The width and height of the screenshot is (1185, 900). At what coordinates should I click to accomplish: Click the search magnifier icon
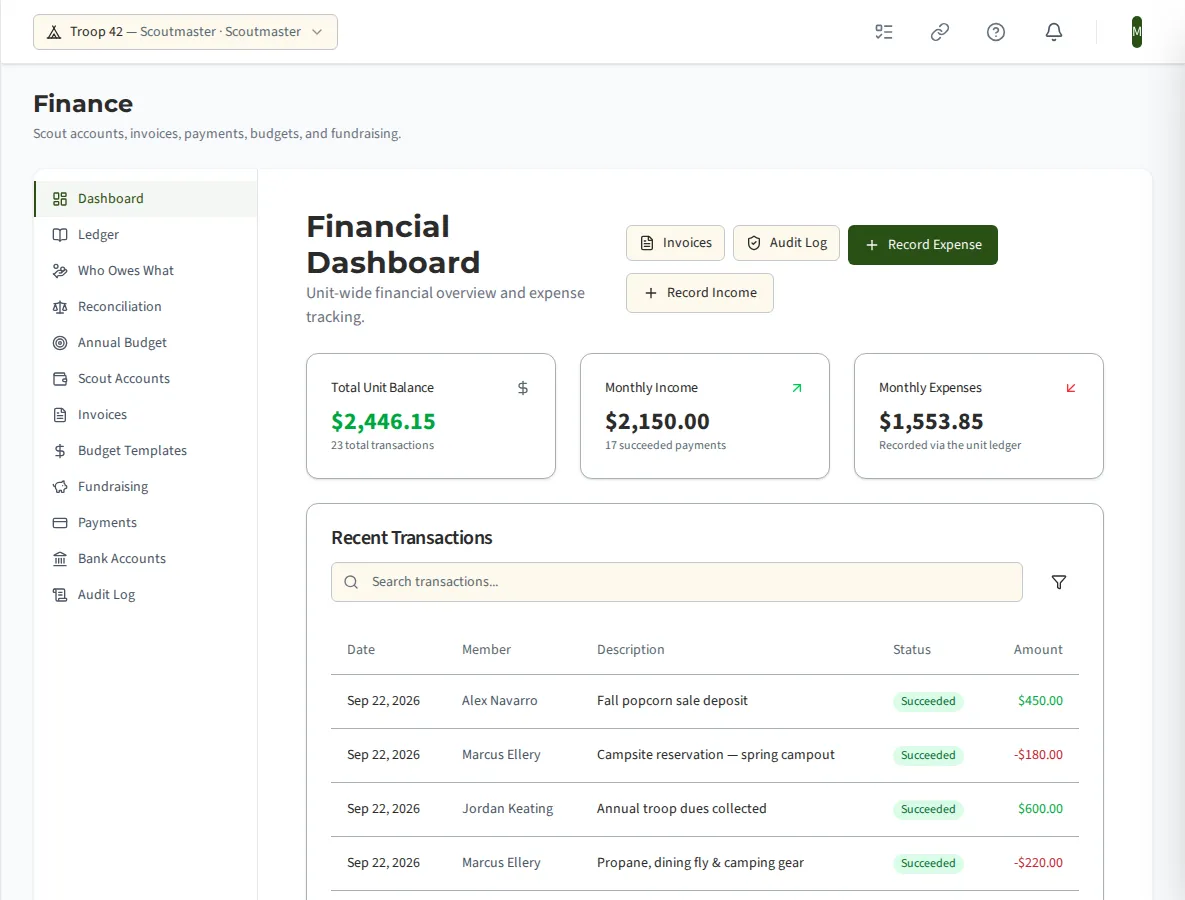click(351, 582)
